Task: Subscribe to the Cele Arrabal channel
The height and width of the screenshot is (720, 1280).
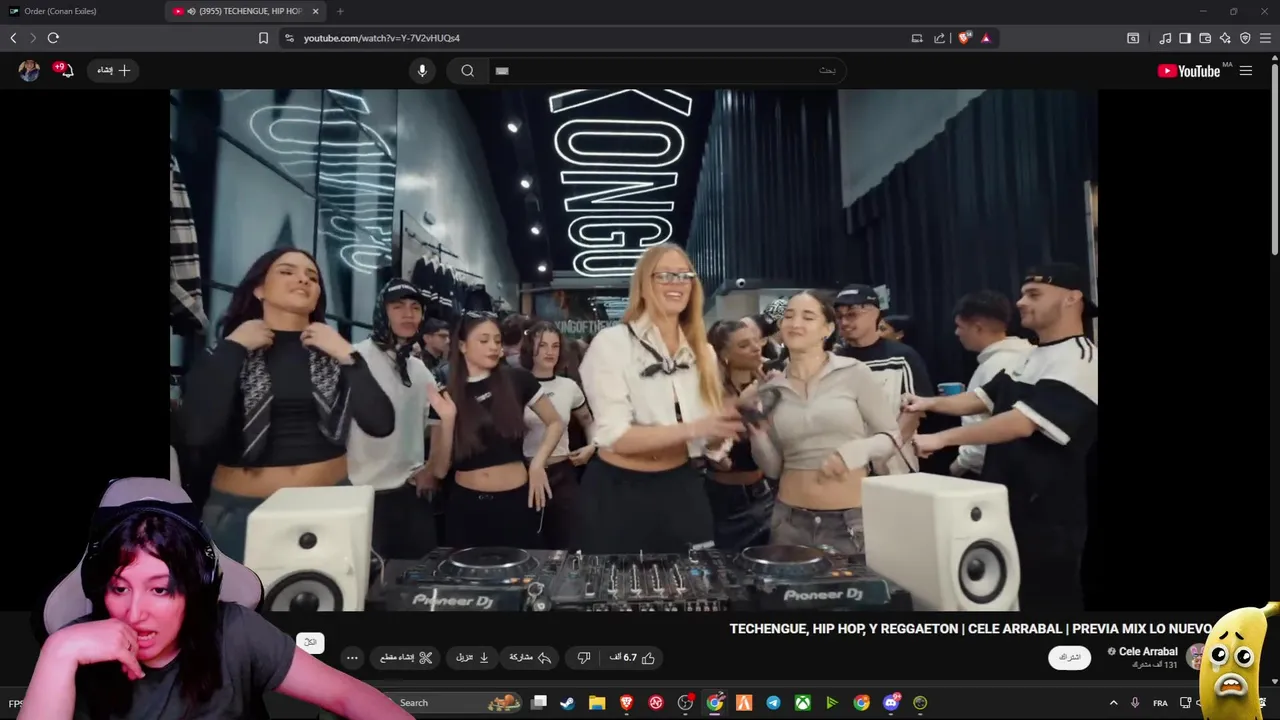Action: click(1070, 657)
